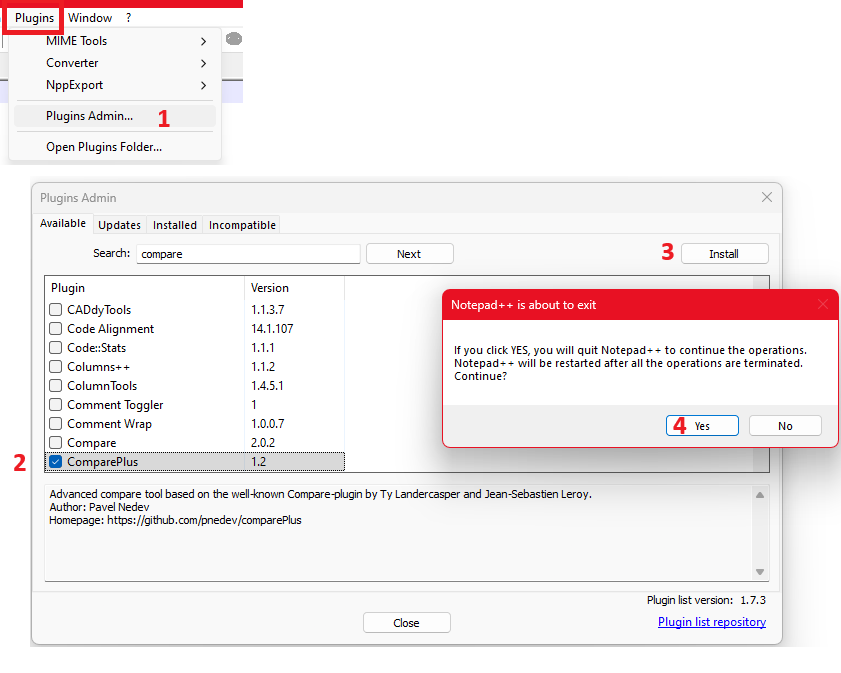Switch to the Available tab

[x=63, y=224]
